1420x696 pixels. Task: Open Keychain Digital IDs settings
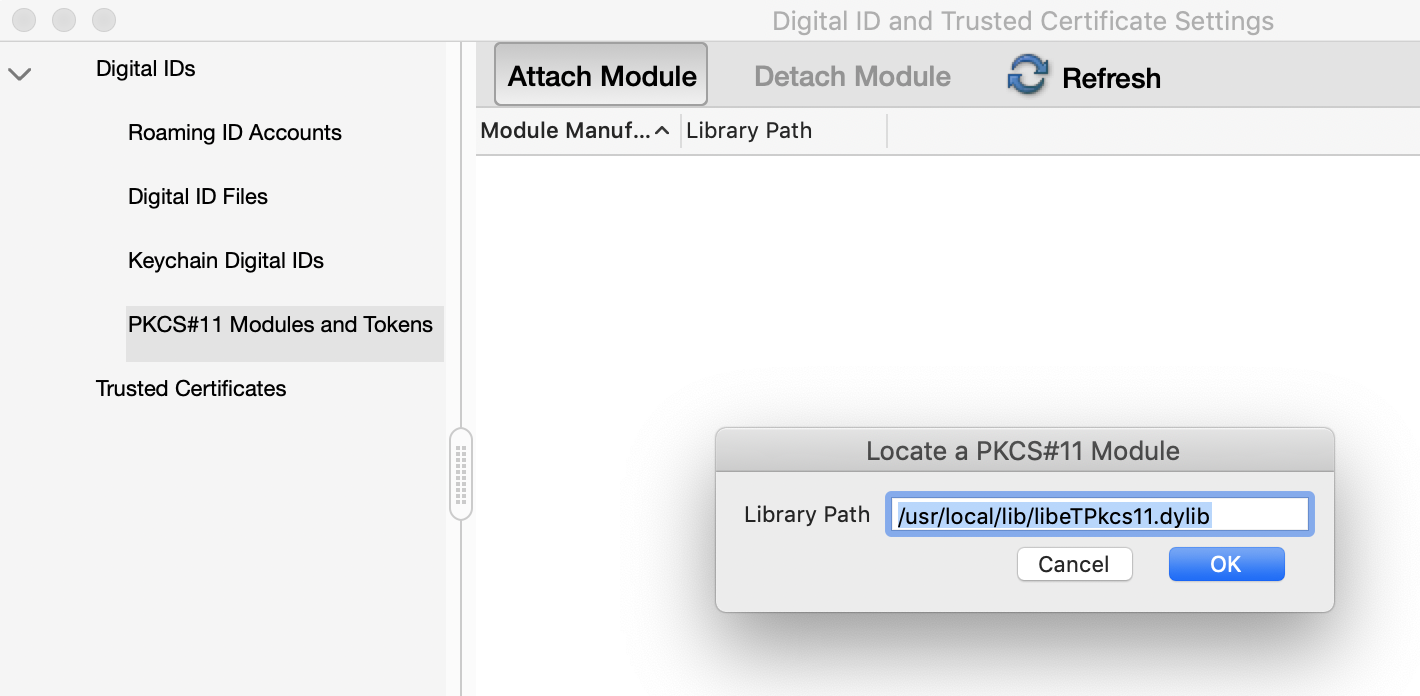pyautogui.click(x=226, y=260)
